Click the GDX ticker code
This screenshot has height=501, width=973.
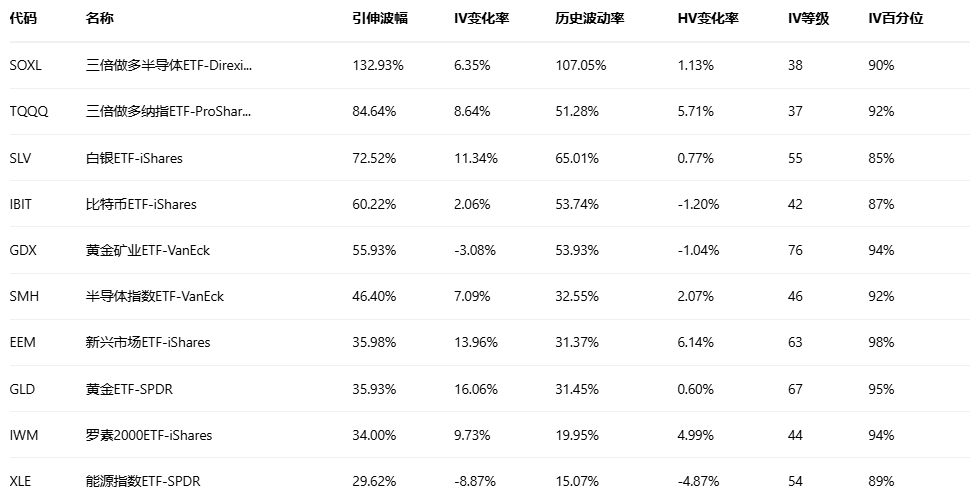click(x=23, y=250)
